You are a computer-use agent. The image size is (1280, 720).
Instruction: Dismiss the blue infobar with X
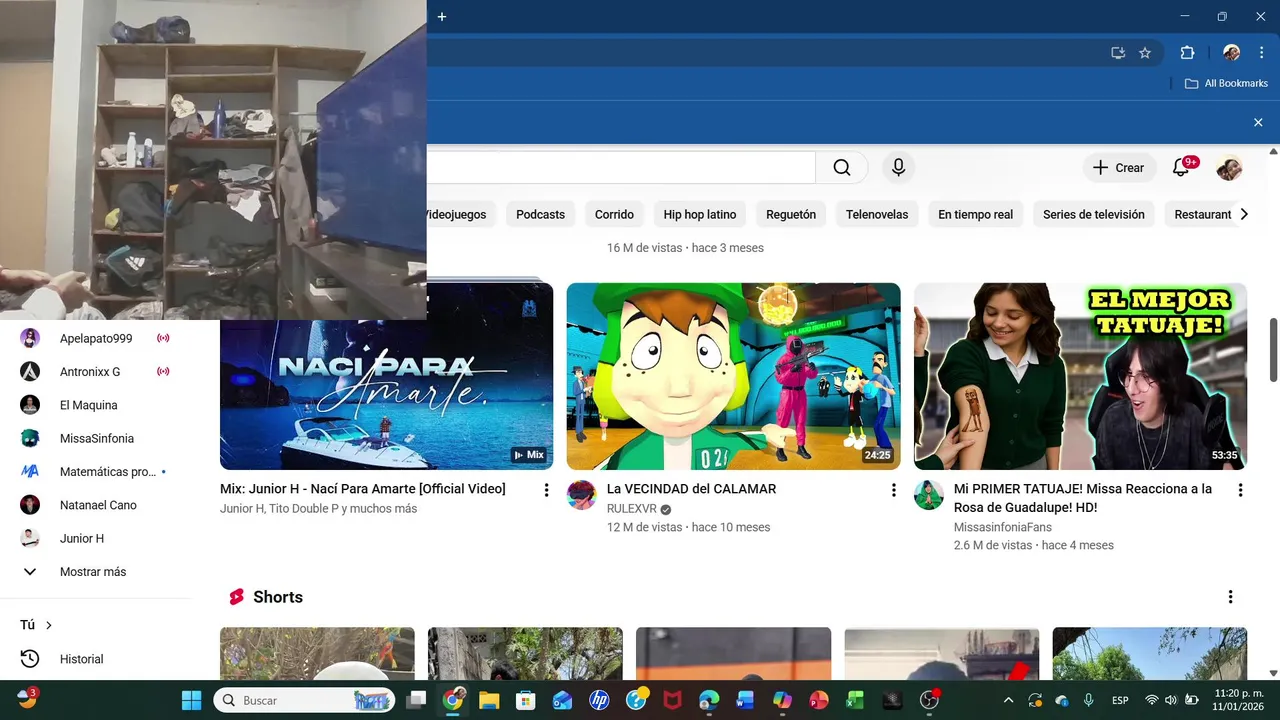pos(1258,122)
